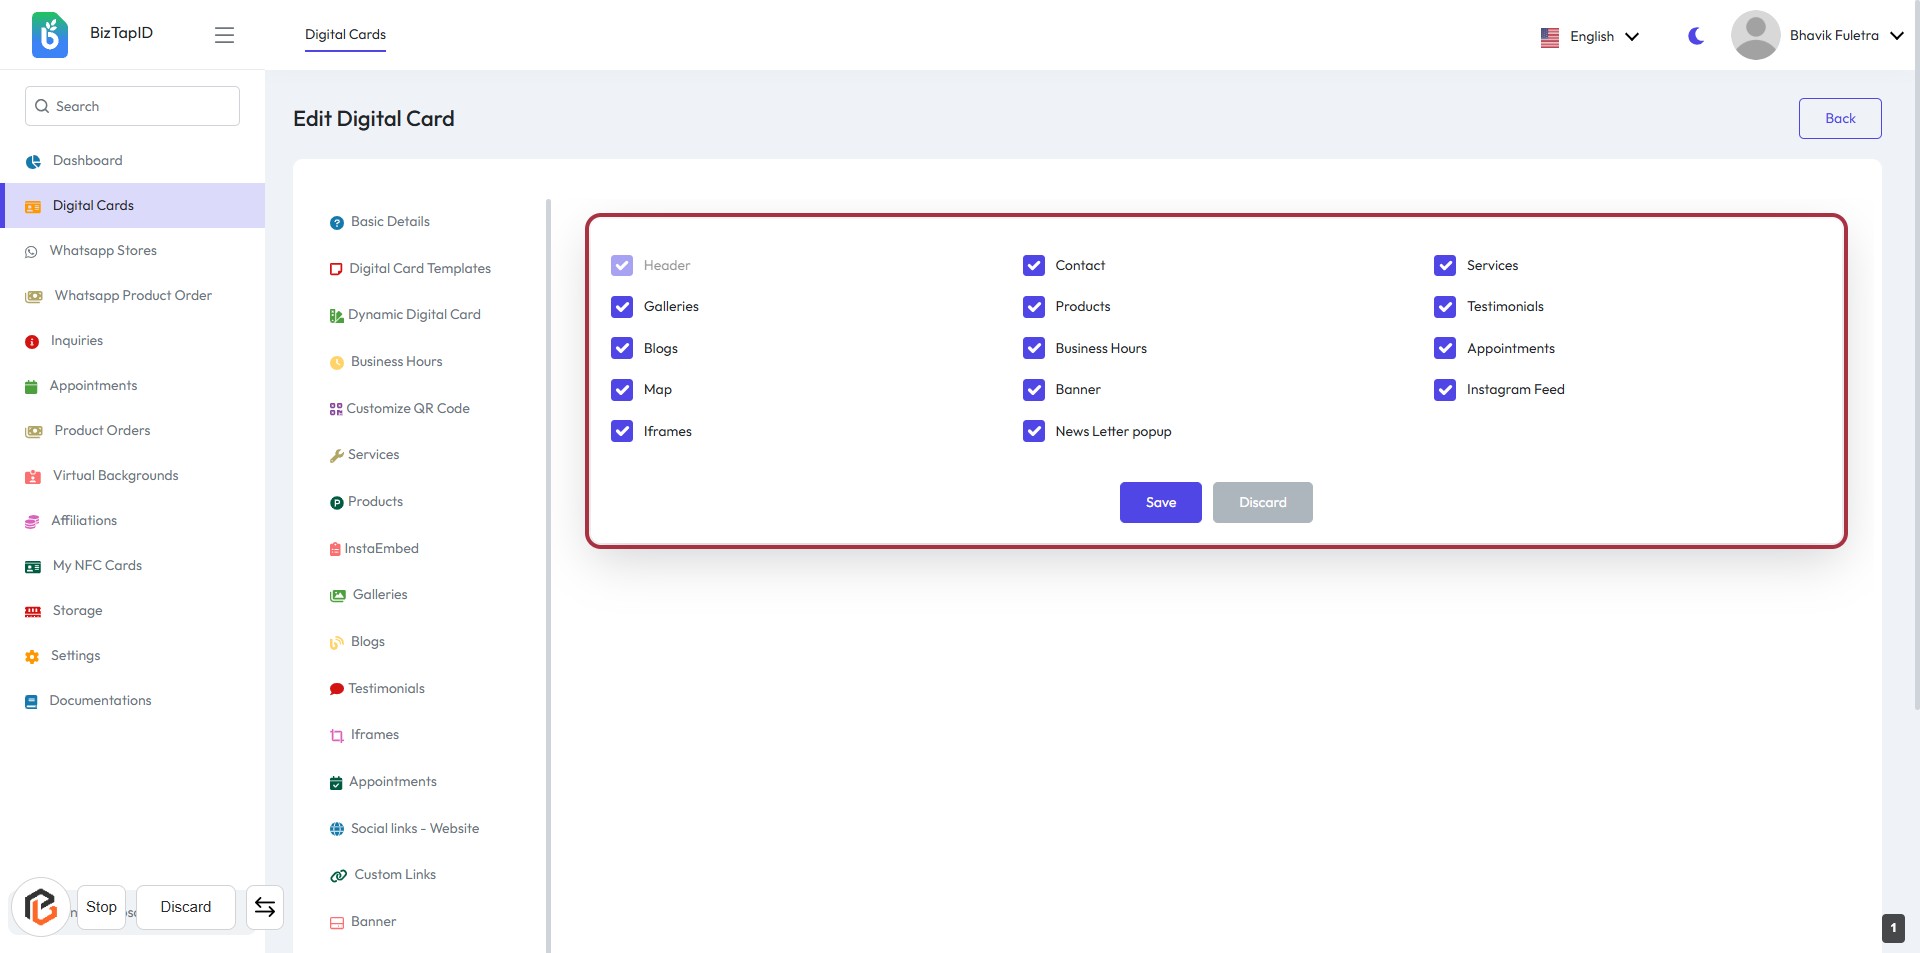Click the Settings gear icon in sidebar

(x=32, y=657)
